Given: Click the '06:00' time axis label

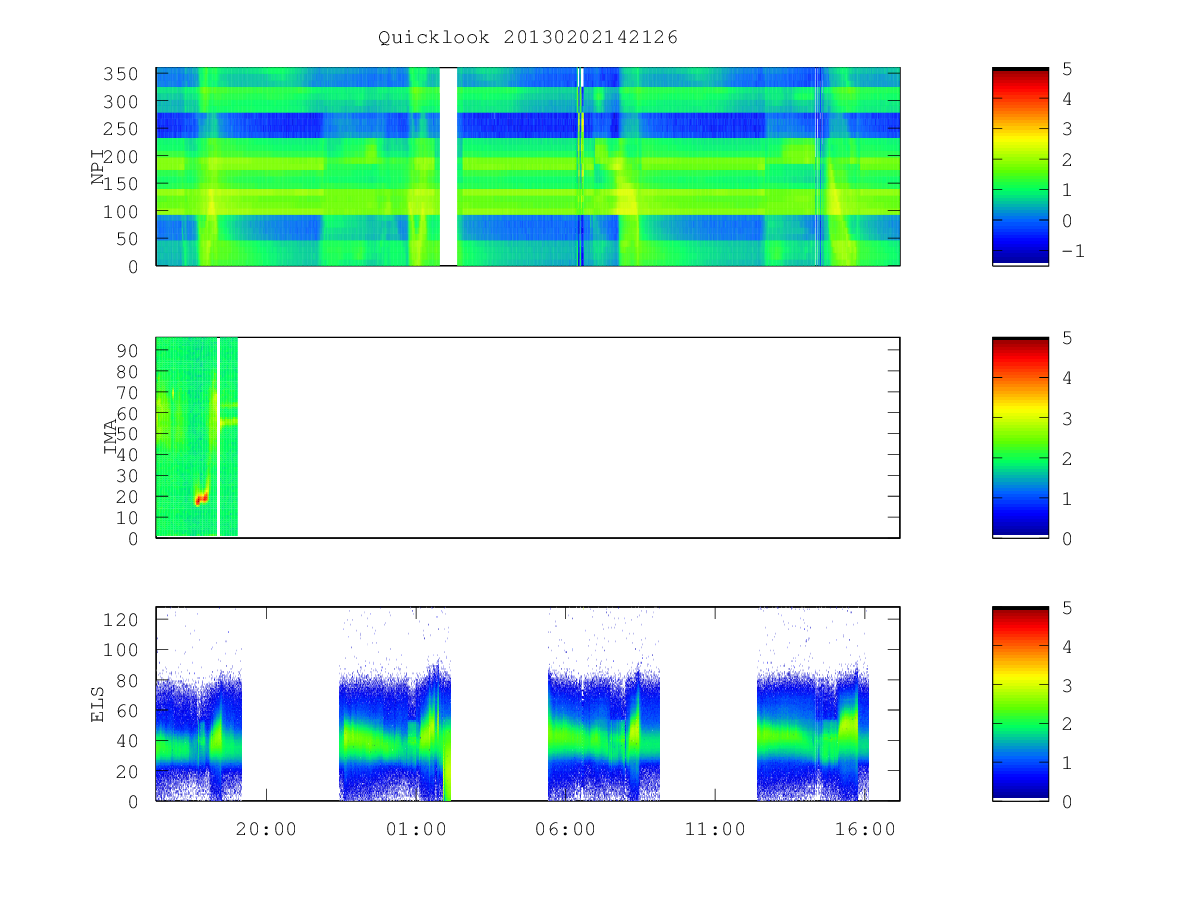Looking at the screenshot, I should pyautogui.click(x=565, y=829).
